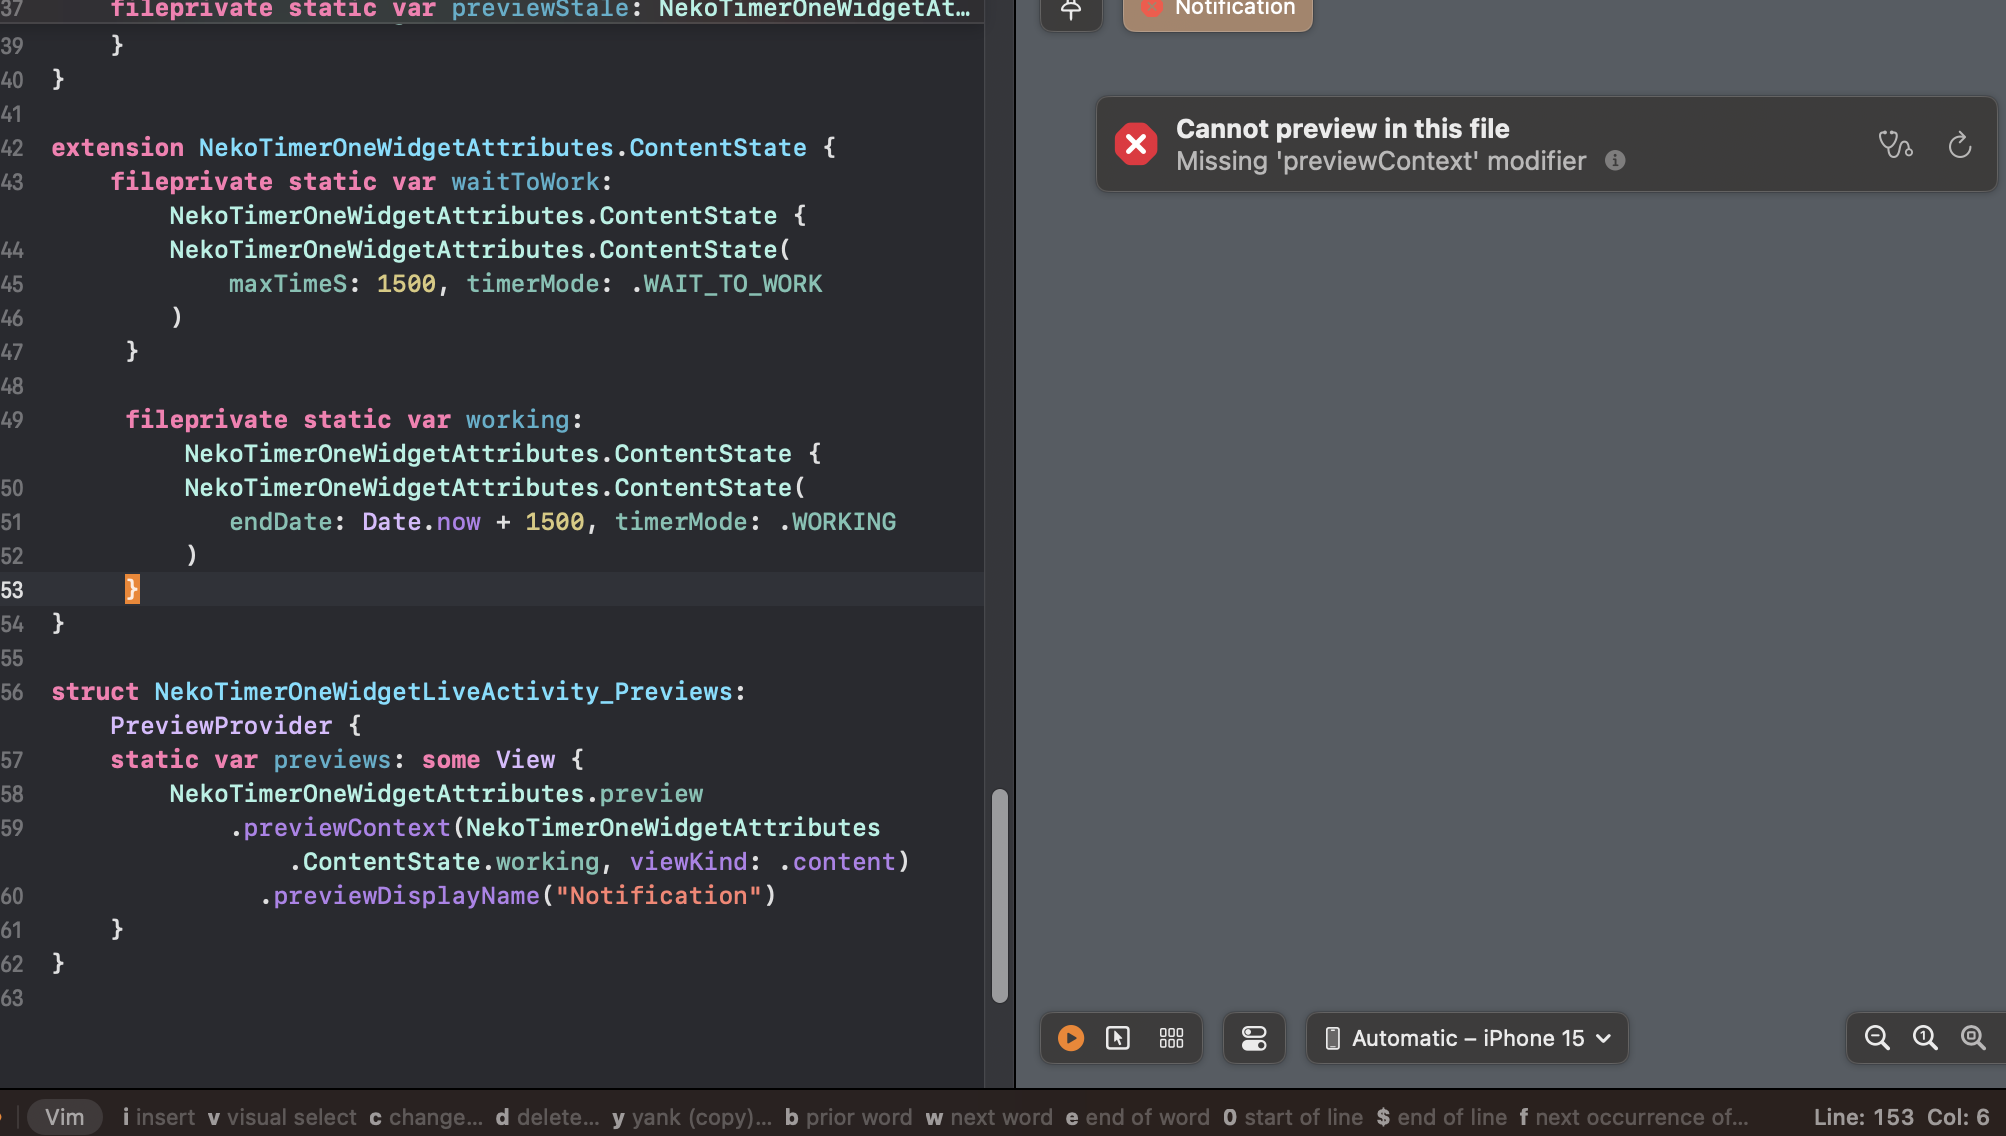This screenshot has height=1136, width=2006.
Task: Retry the preview with refresh arrow
Action: tap(1959, 145)
